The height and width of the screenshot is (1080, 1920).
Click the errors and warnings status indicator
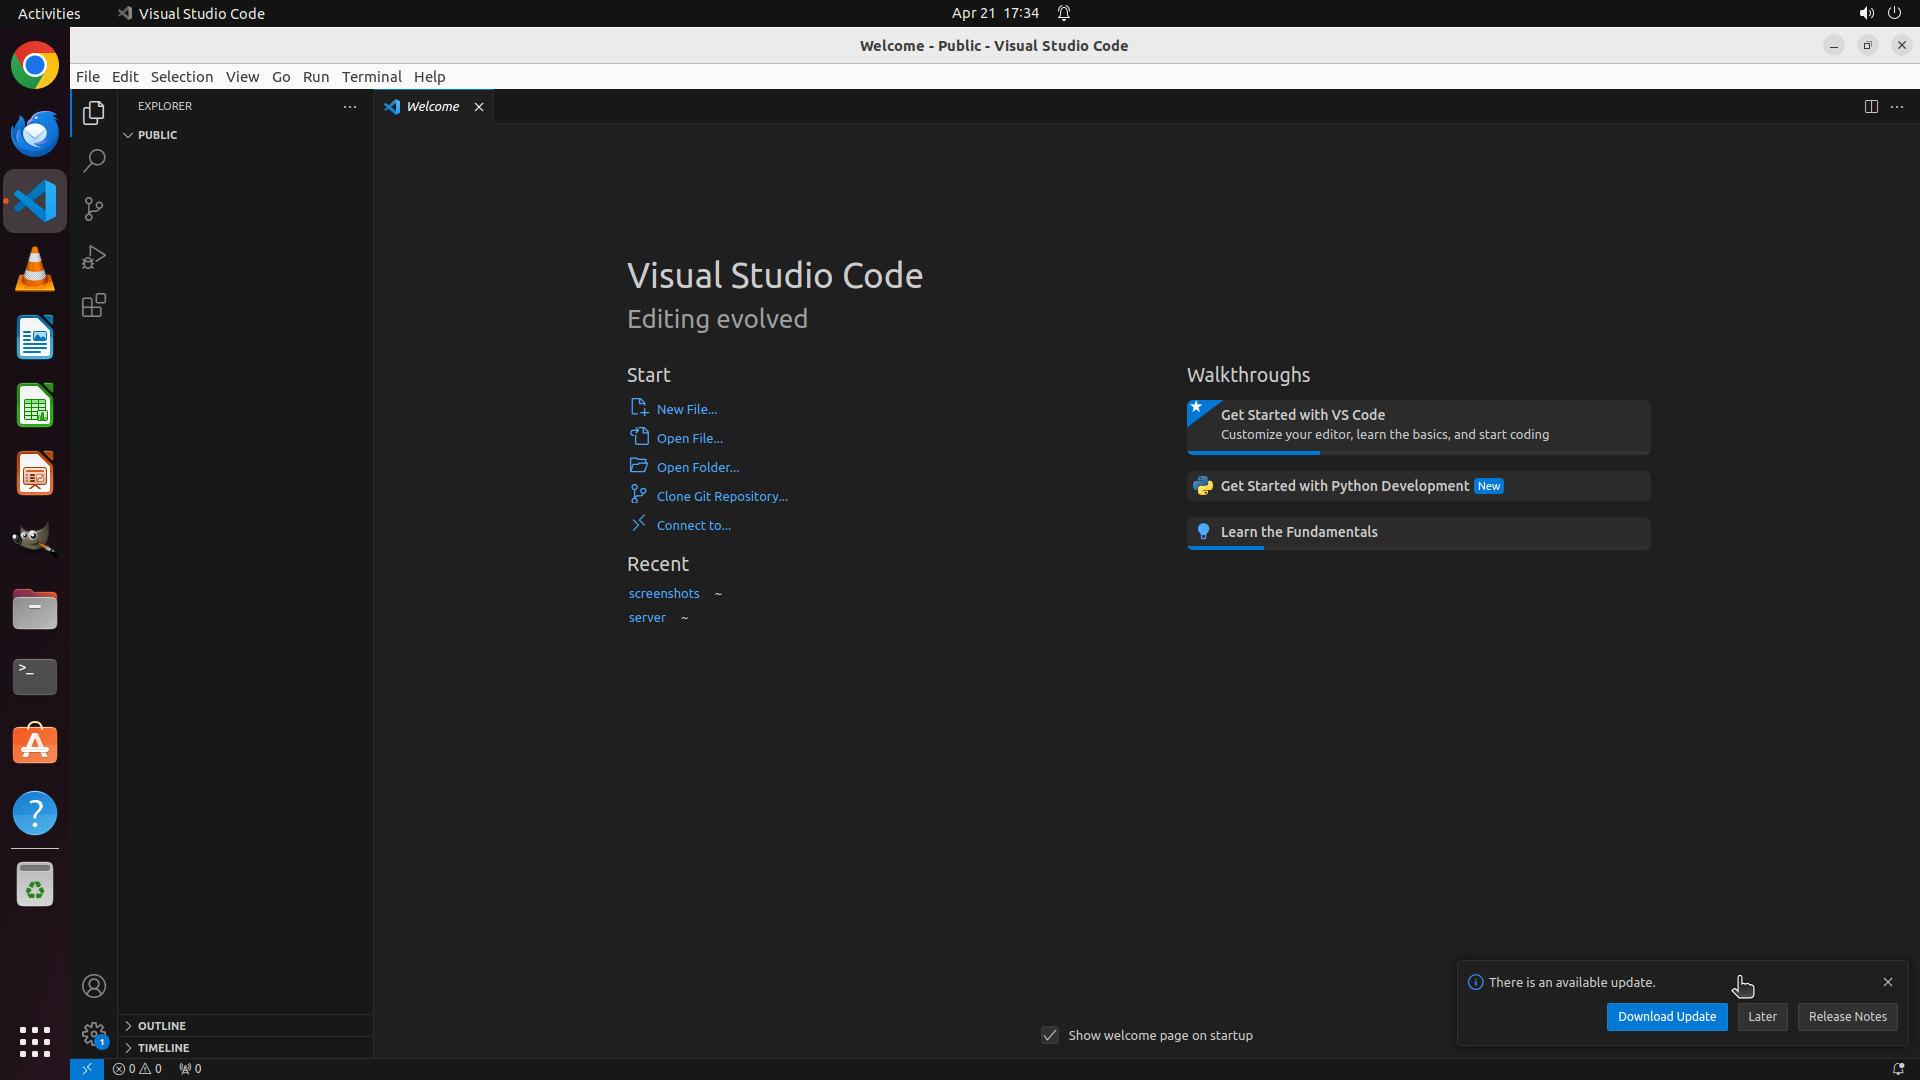pos(137,1068)
